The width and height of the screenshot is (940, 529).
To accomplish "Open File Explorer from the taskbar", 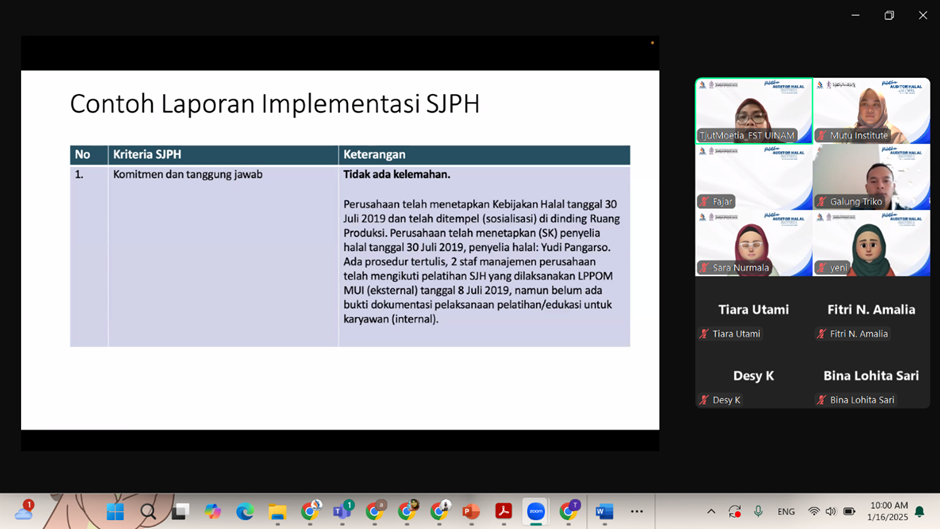I will point(277,511).
